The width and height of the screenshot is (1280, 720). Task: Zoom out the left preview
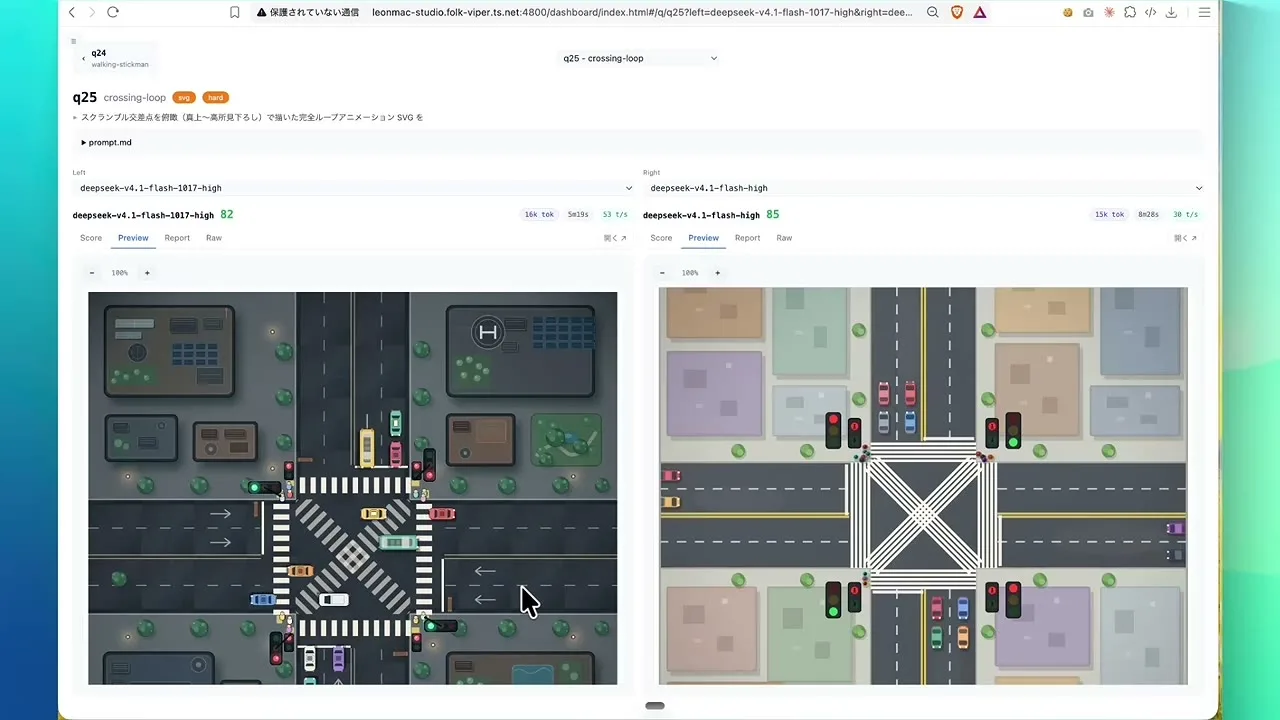92,273
